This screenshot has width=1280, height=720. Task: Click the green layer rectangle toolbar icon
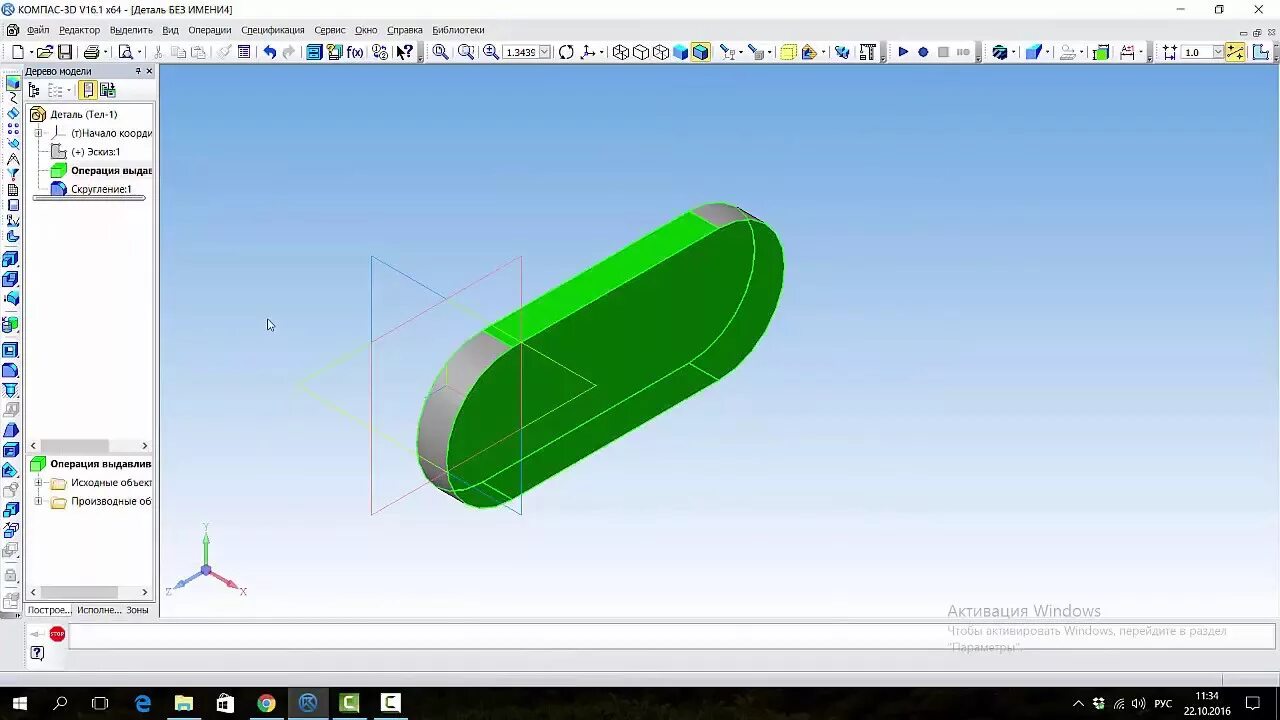click(x=1100, y=52)
